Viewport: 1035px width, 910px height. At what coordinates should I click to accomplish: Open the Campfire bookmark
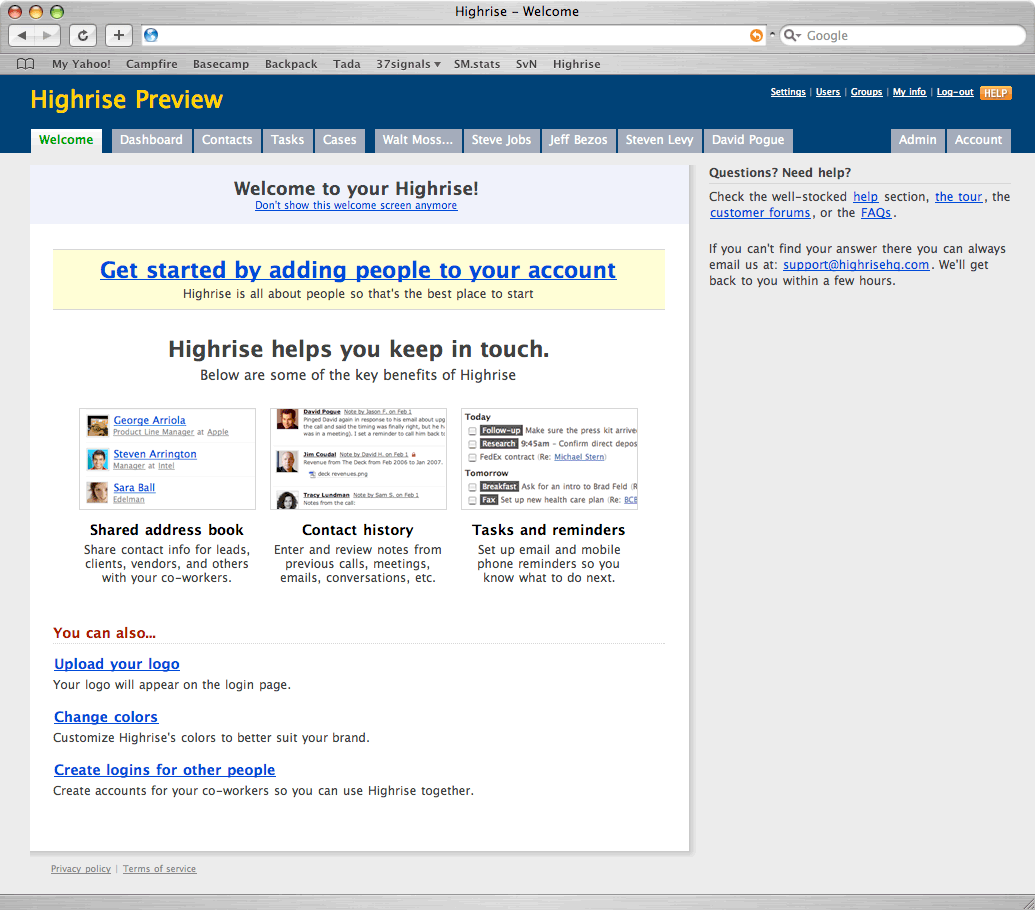(152, 64)
